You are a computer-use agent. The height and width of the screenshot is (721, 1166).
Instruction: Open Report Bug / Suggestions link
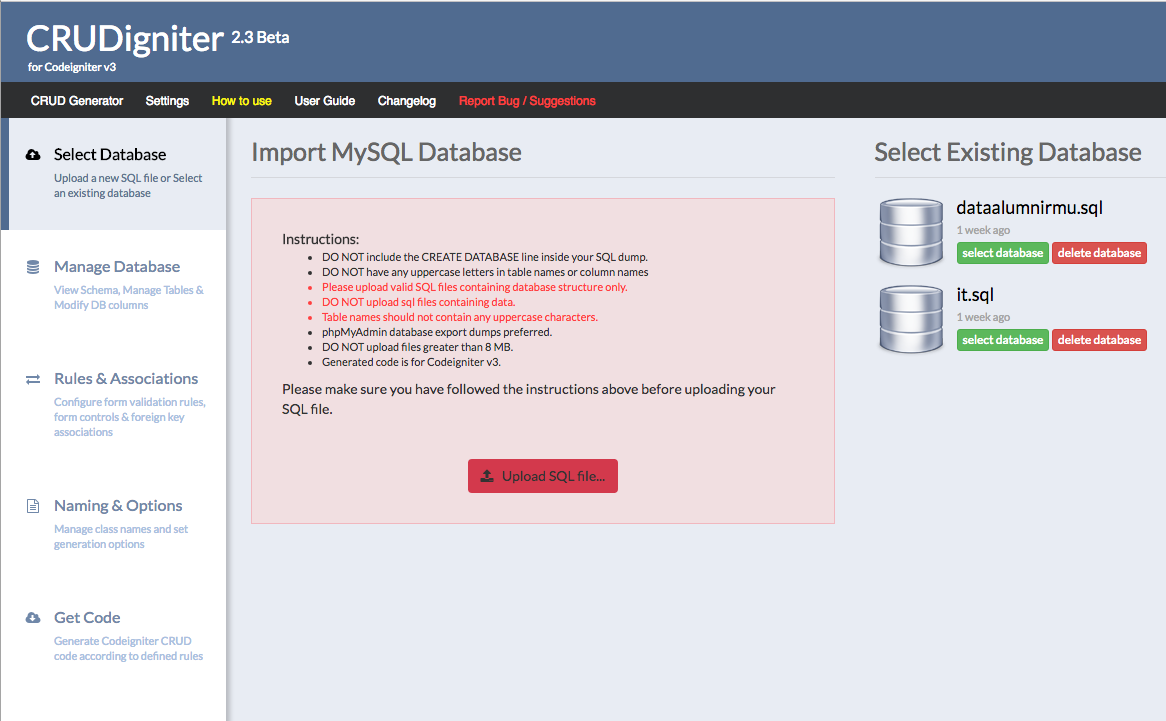527,101
